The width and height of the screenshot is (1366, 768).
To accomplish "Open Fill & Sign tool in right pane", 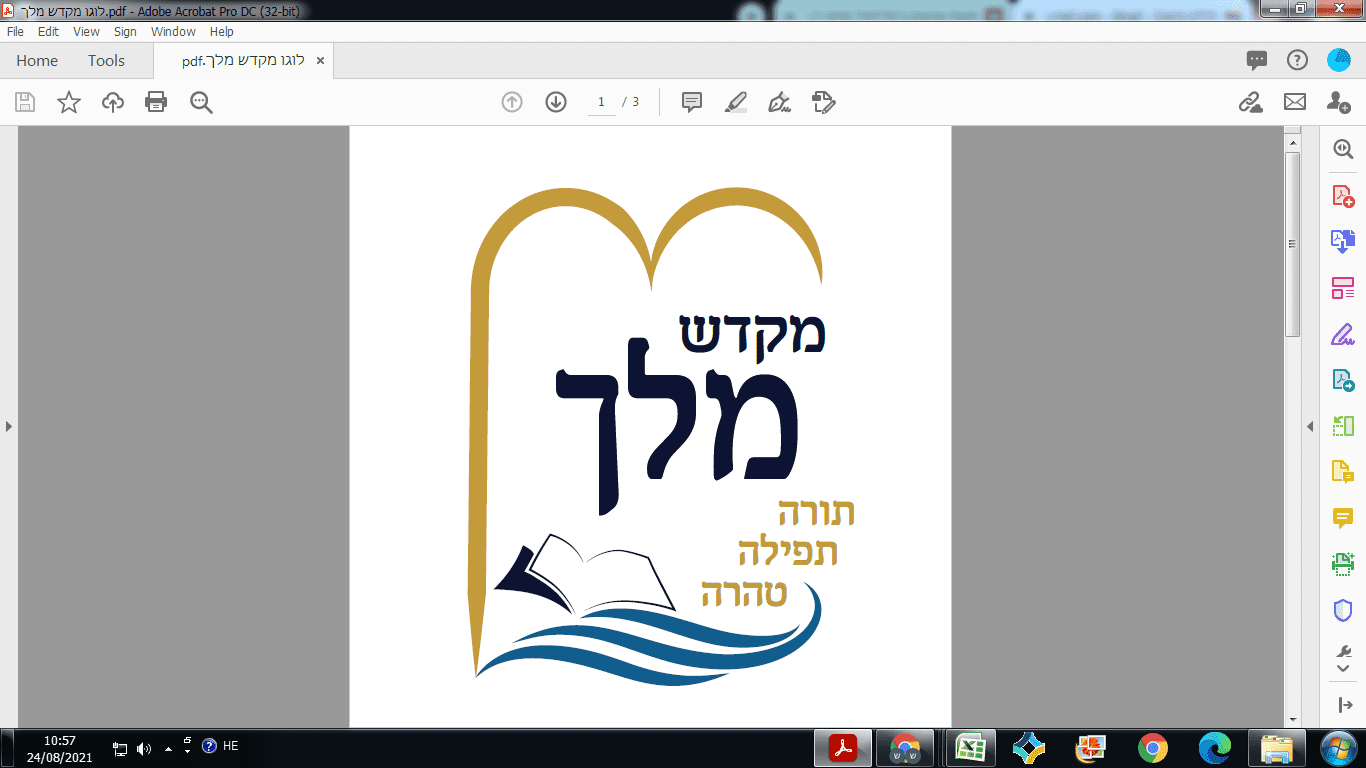I will [1343, 334].
